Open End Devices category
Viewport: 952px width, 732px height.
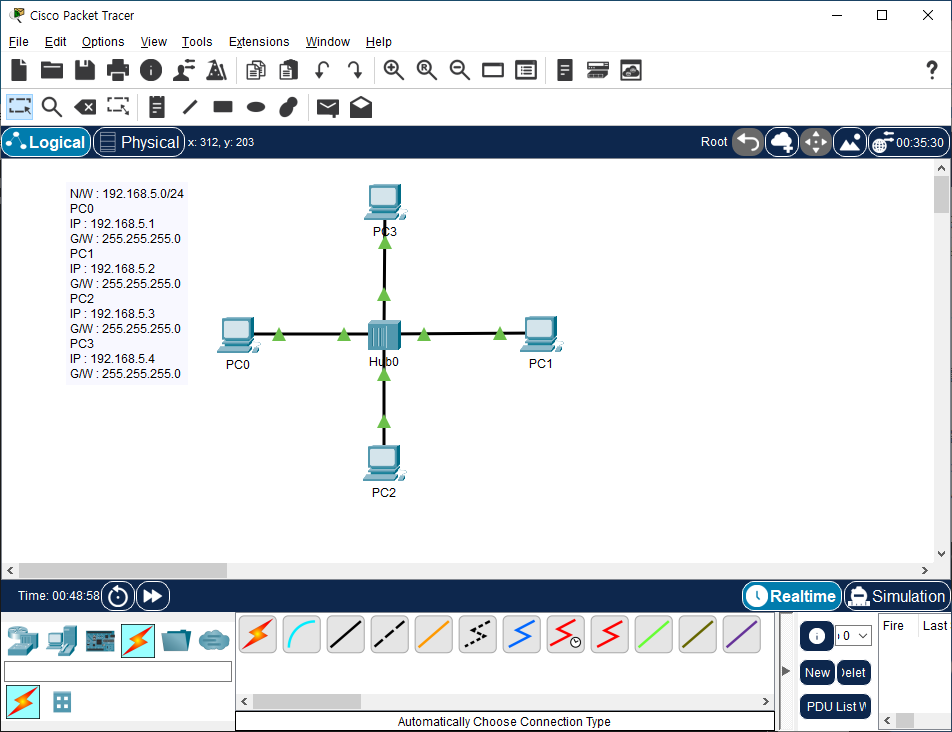click(x=62, y=641)
